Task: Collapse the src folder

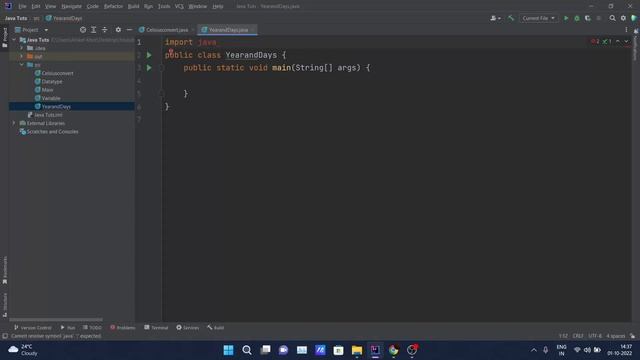Action: click(x=22, y=65)
